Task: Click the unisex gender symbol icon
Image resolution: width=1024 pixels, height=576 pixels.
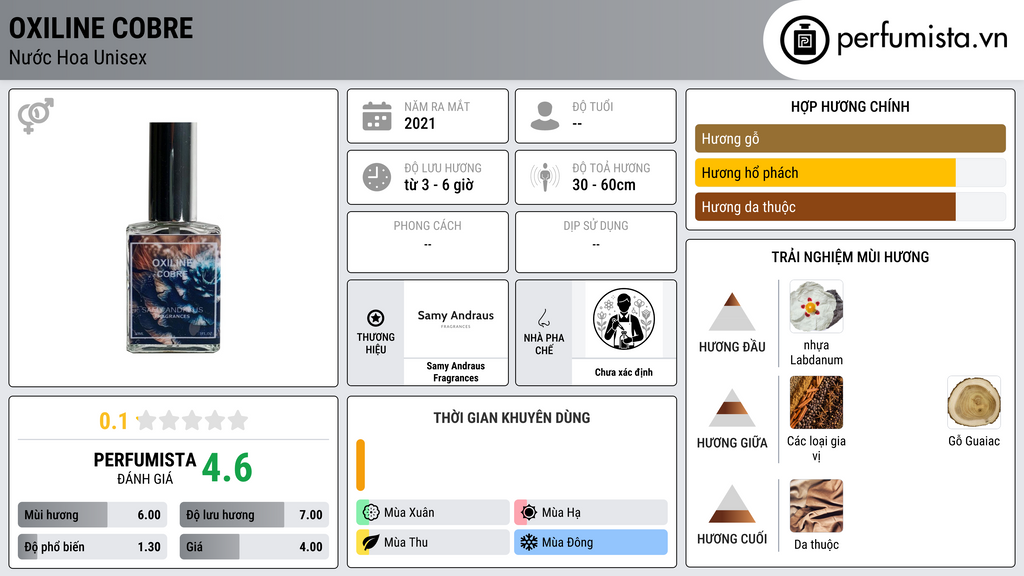Action: click(35, 116)
